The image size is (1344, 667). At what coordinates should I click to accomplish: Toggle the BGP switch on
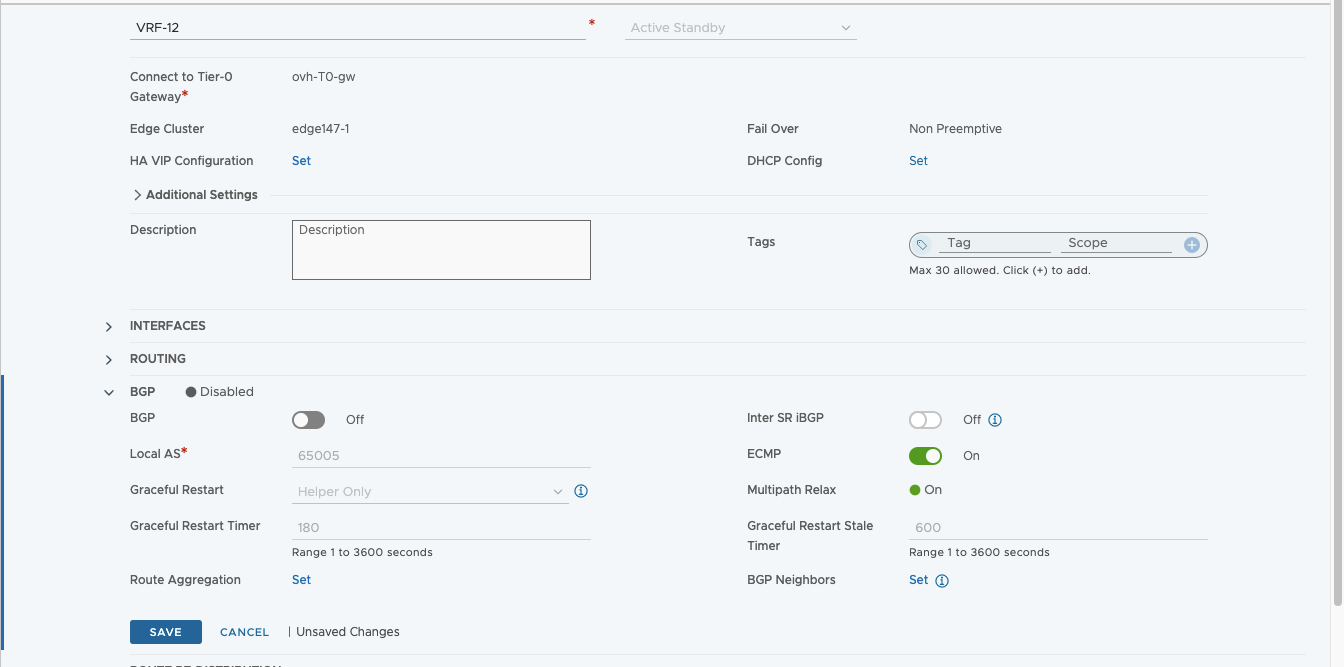[309, 420]
